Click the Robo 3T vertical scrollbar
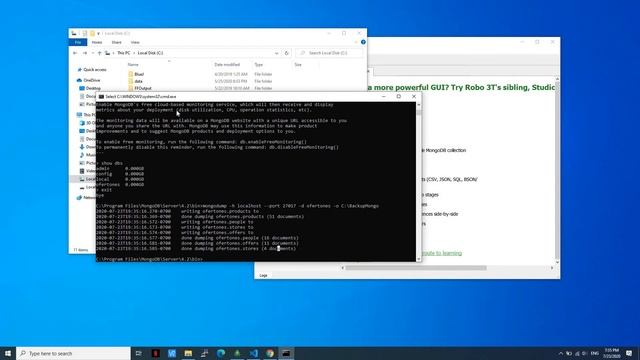 557,170
